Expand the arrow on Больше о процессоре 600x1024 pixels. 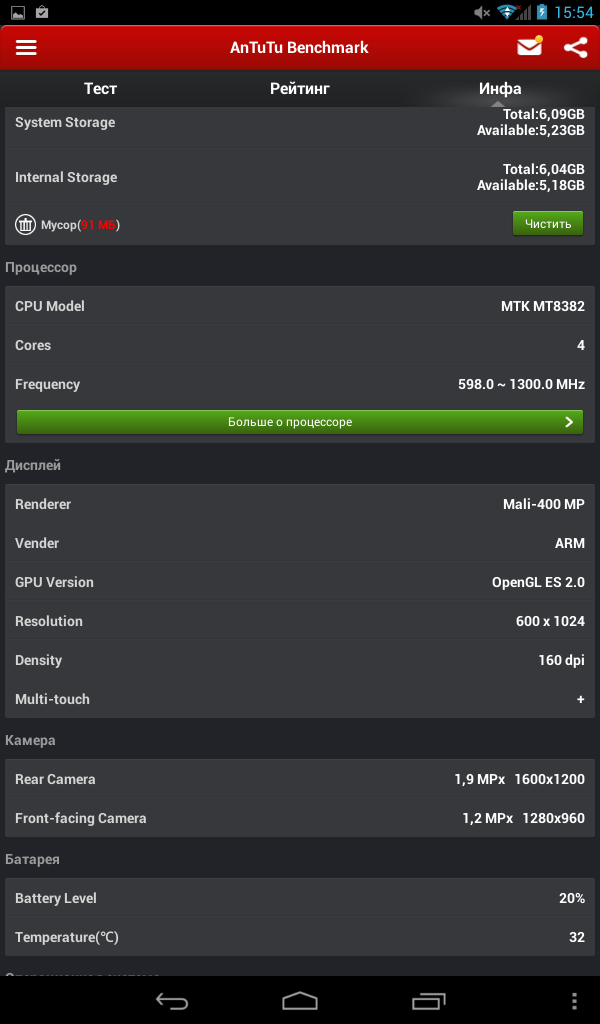point(569,422)
